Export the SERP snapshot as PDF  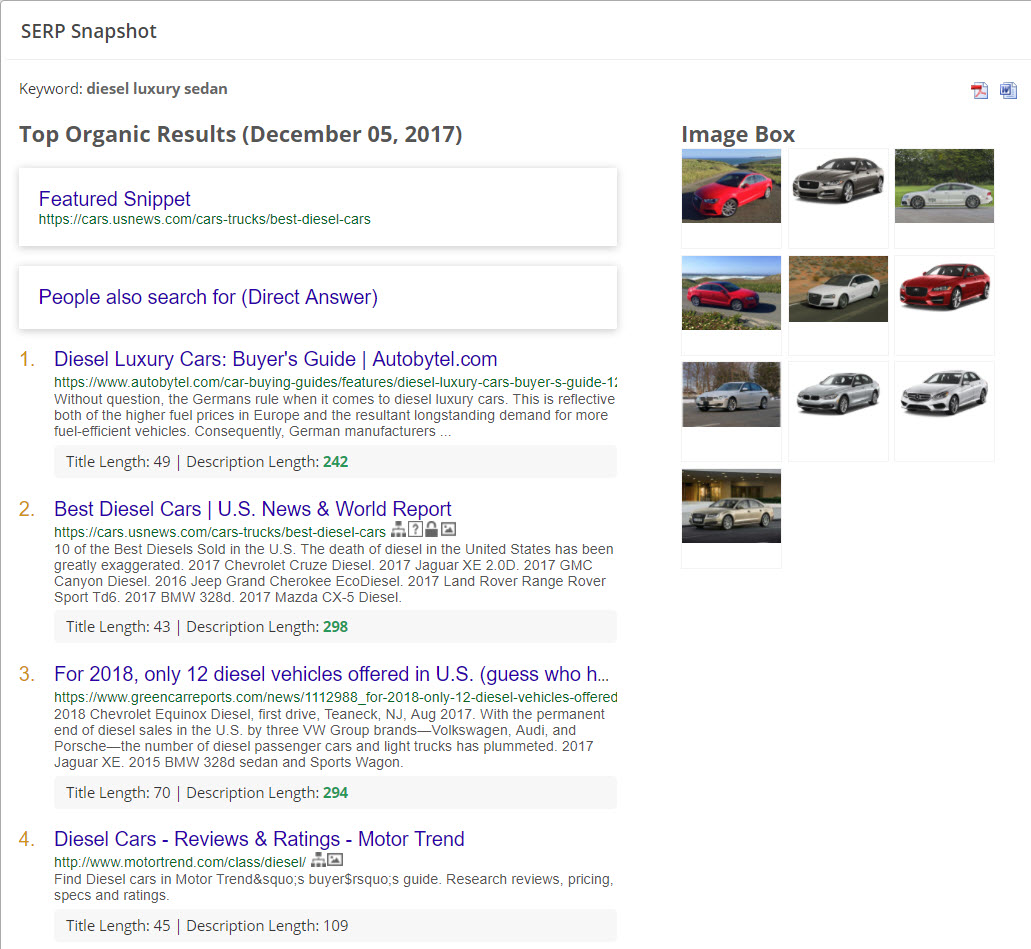click(979, 91)
